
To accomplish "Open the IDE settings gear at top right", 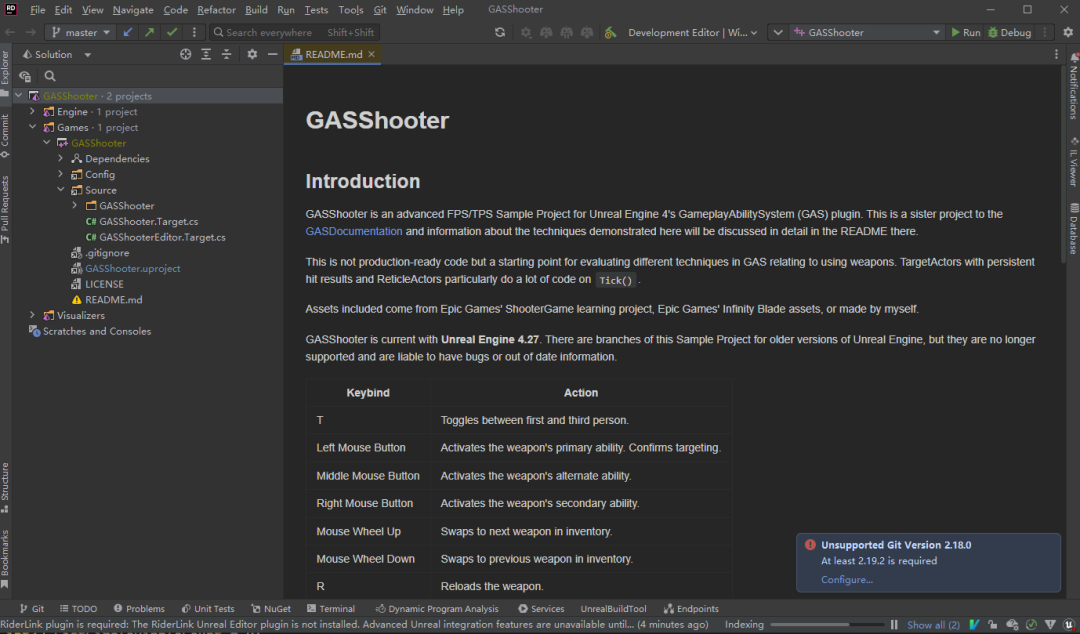I will [x=1068, y=32].
